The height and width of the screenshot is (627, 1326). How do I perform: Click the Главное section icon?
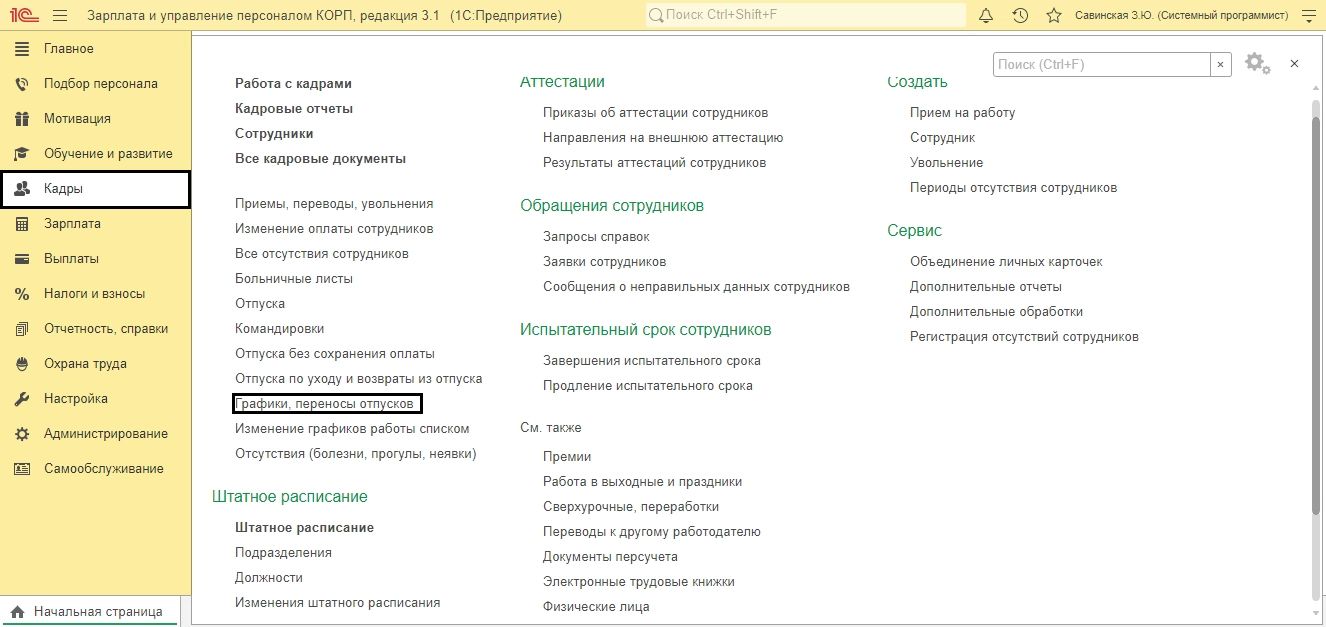(x=22, y=49)
